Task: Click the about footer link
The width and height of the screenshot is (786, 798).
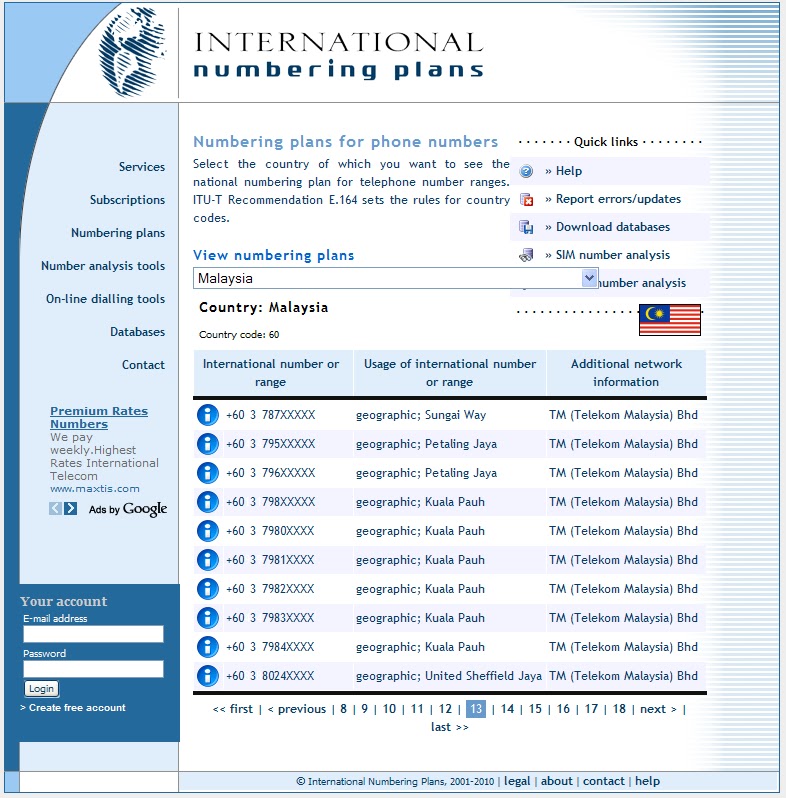Action: [x=556, y=781]
